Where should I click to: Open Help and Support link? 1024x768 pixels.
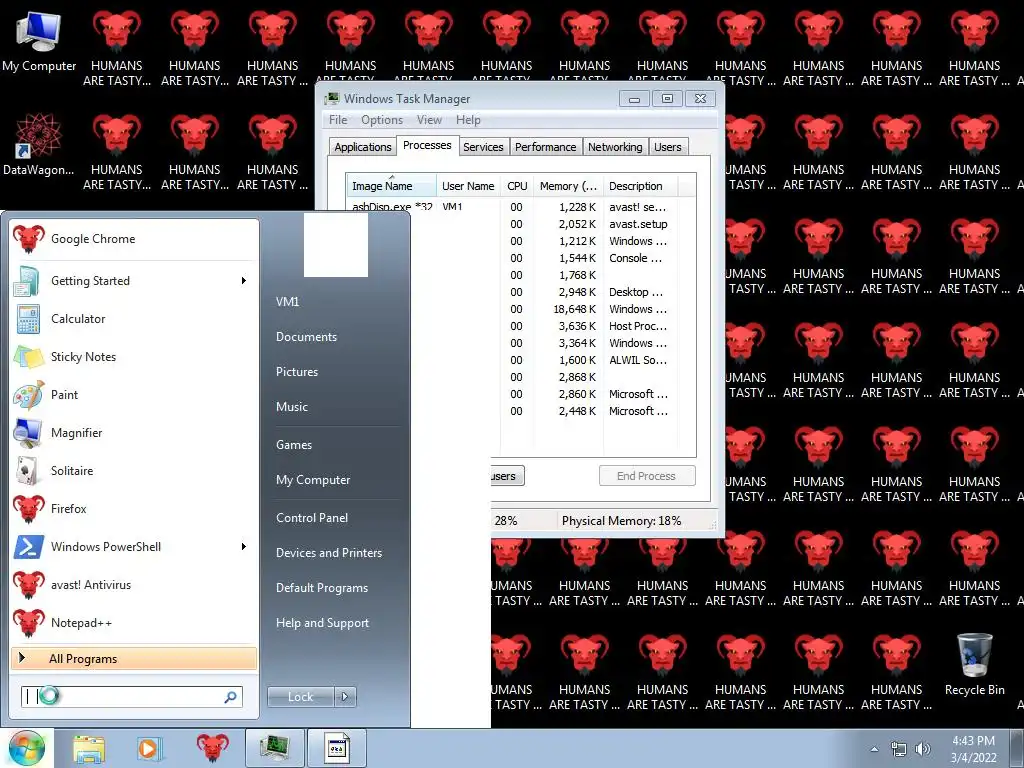[322, 623]
